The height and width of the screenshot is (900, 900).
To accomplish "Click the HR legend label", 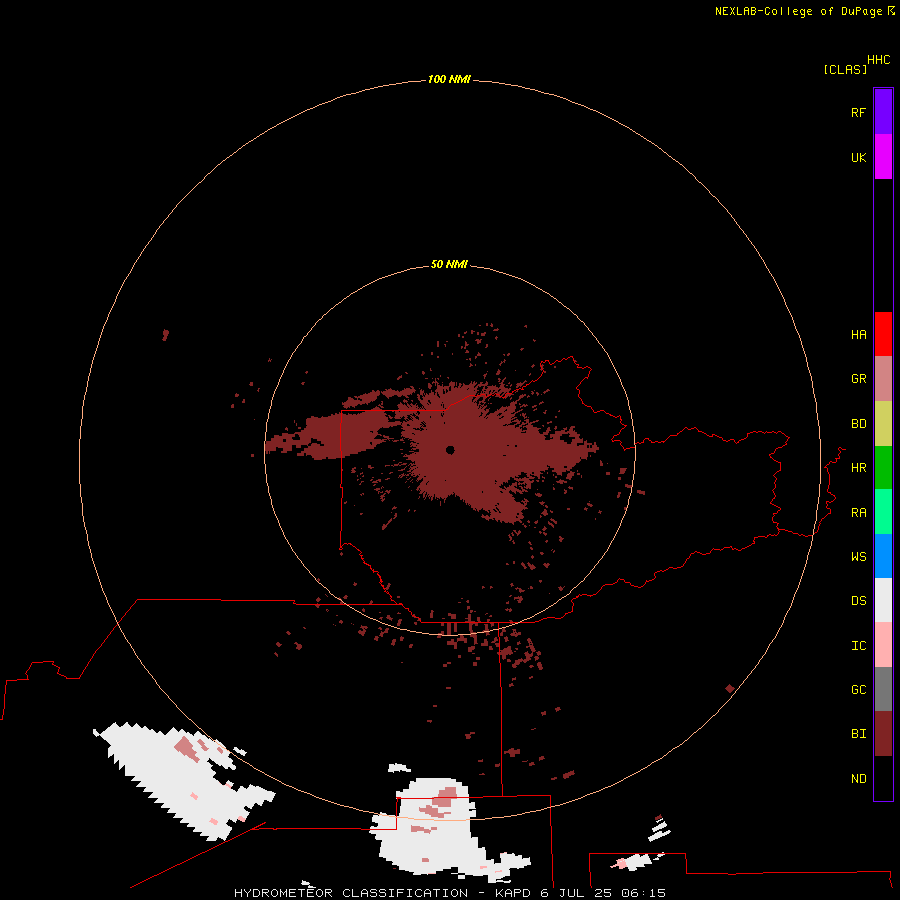I will click(858, 468).
